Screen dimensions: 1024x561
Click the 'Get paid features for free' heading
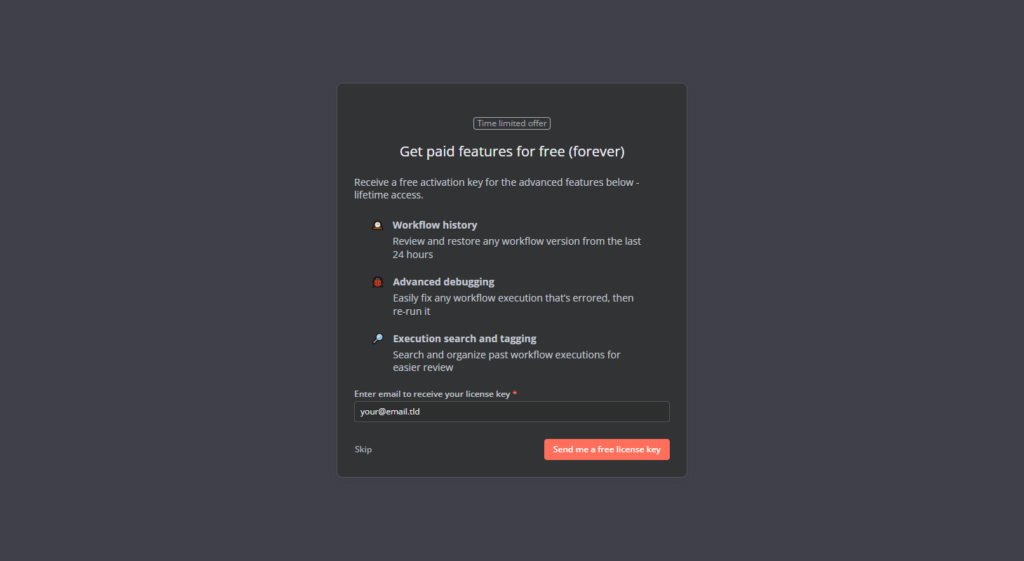click(480, 152)
